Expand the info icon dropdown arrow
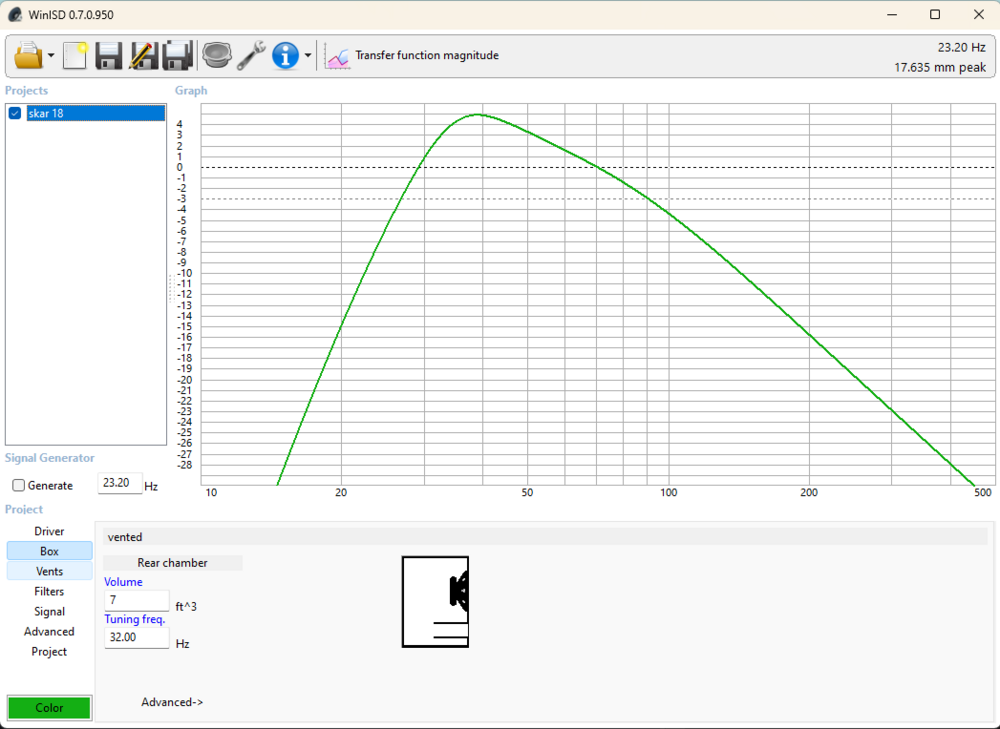The width and height of the screenshot is (1000, 729). pyautogui.click(x=308, y=55)
